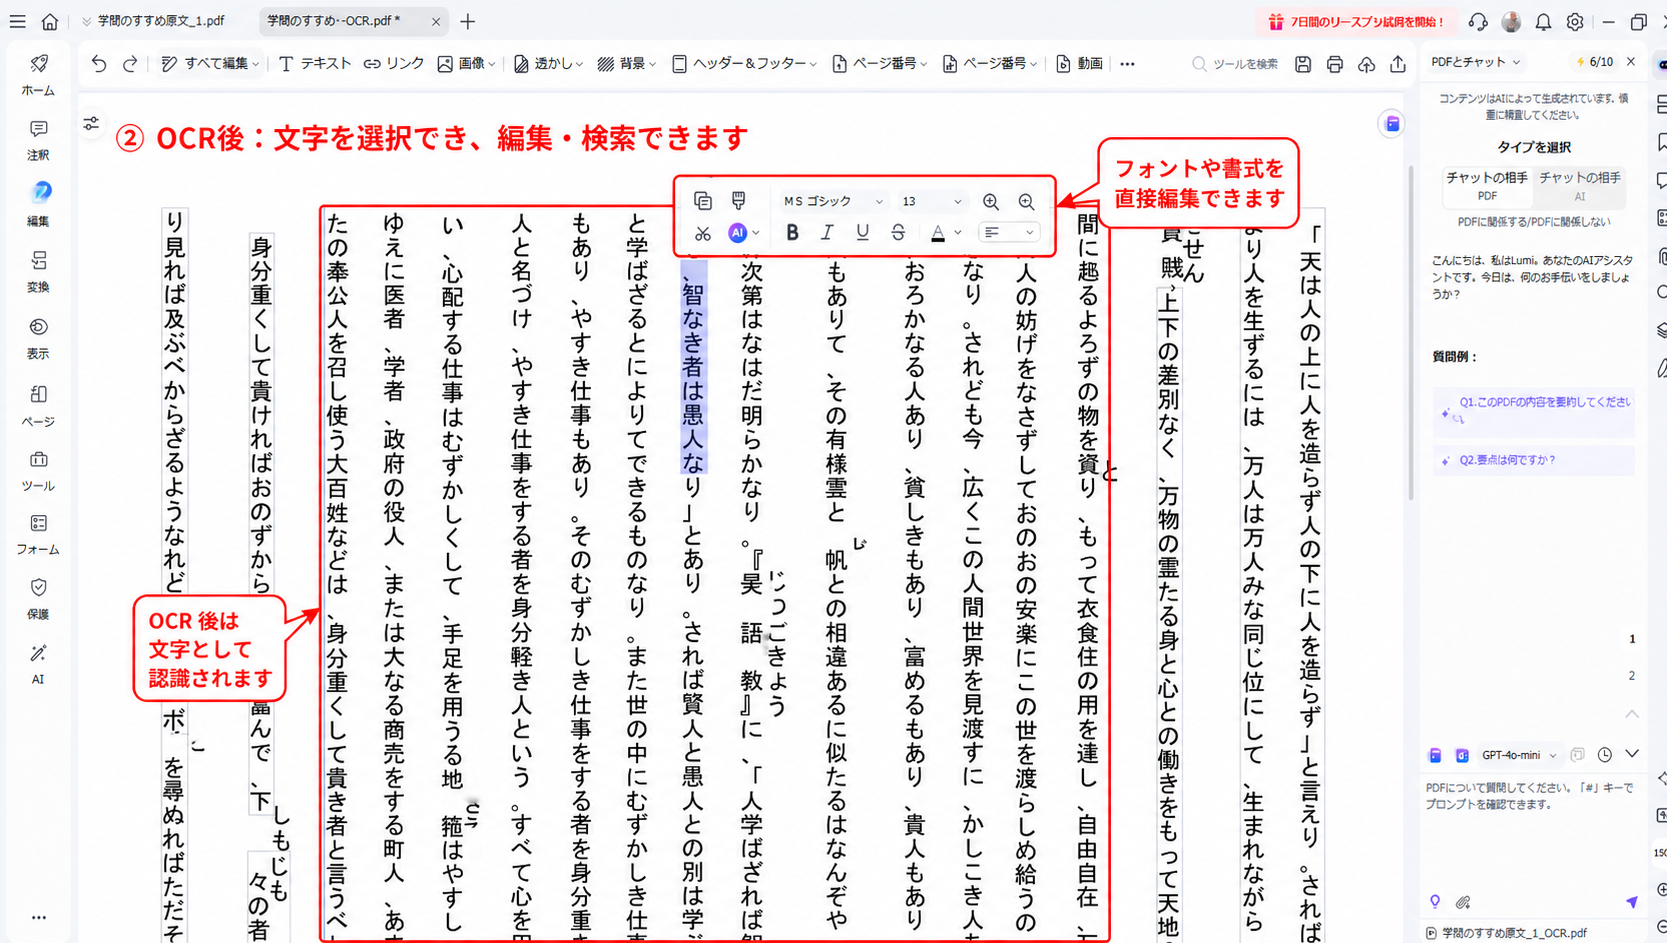This screenshot has height=943, width=1667.
Task: Click the 画像 (image) toolbar button
Action: coord(466,64)
